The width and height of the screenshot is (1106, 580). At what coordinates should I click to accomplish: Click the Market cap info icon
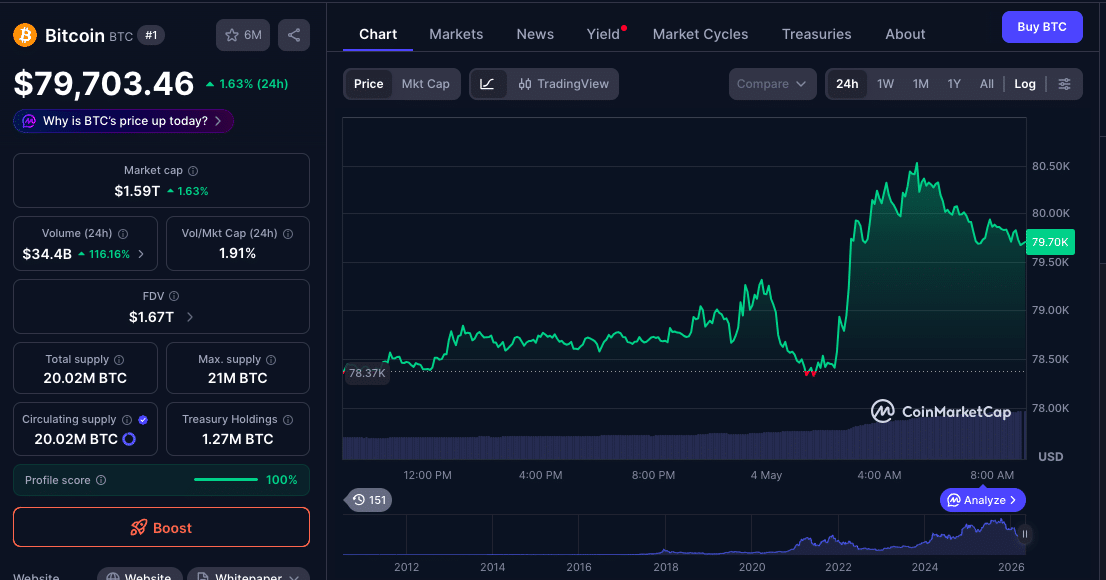tap(193, 171)
